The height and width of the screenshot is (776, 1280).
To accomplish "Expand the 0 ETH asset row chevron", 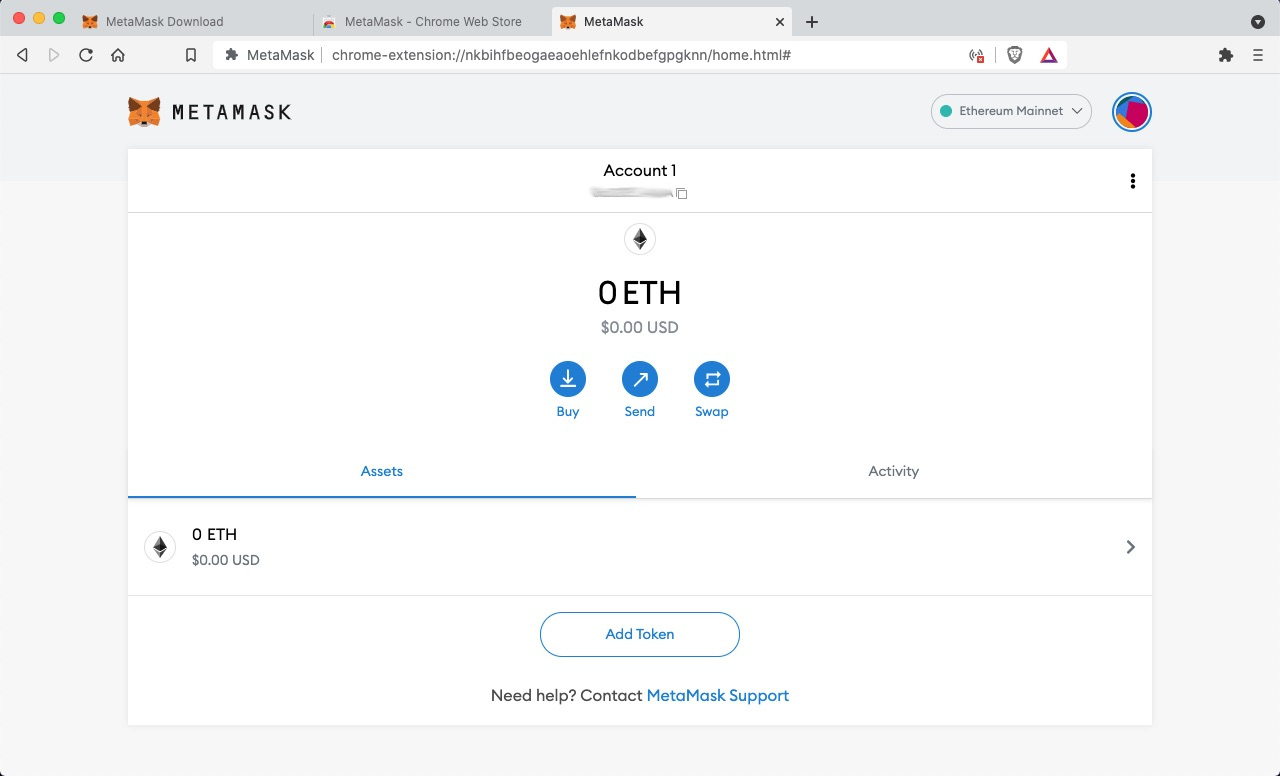I will point(1130,547).
